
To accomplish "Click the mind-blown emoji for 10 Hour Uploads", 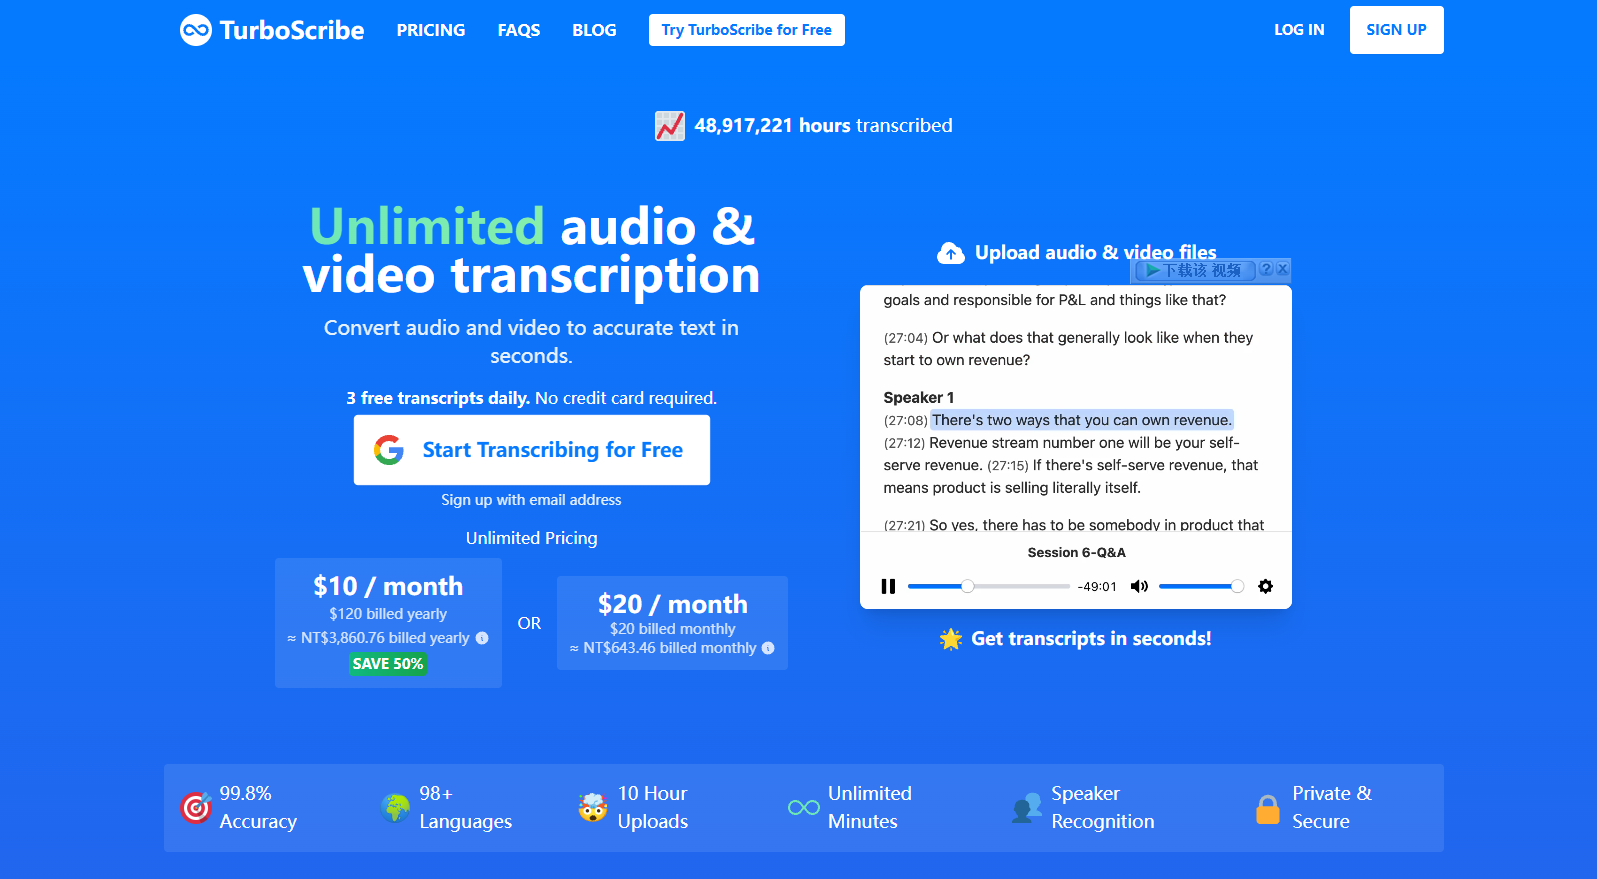I will tap(593, 808).
